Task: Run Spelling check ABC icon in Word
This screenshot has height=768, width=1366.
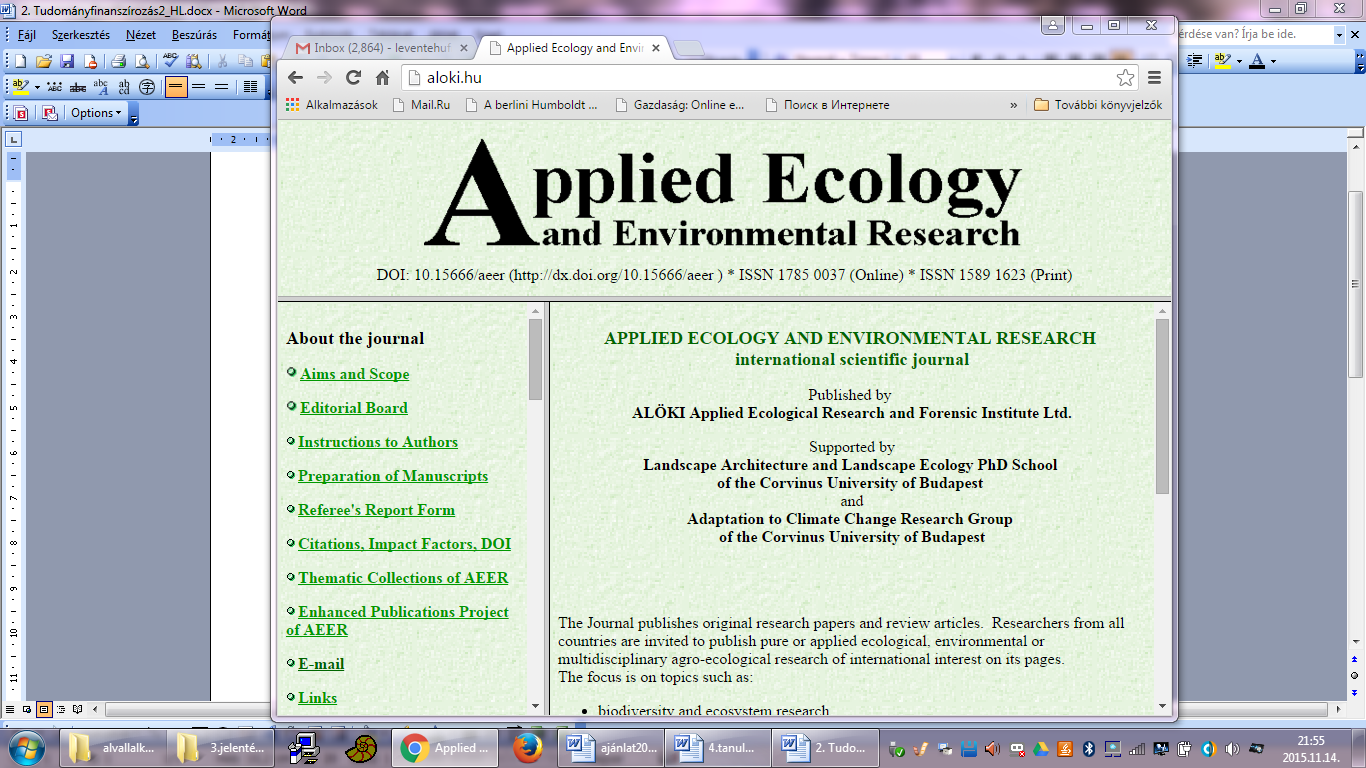Action: coord(170,61)
